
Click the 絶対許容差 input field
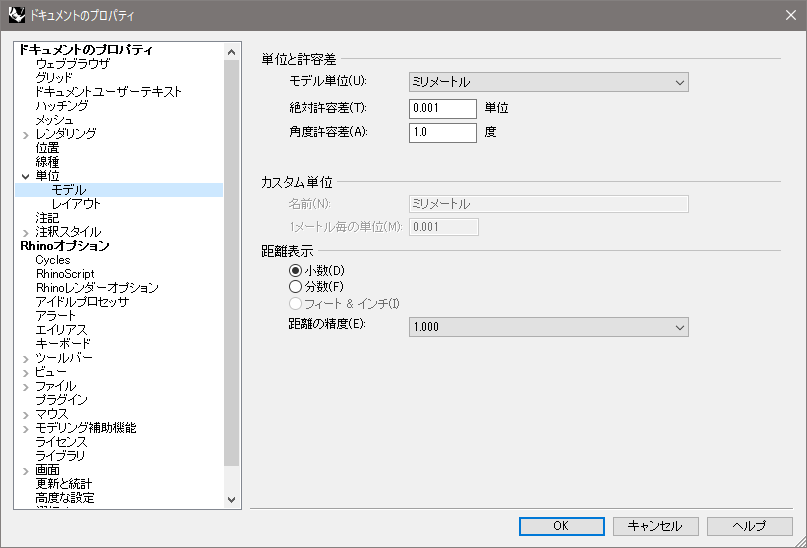tap(442, 108)
